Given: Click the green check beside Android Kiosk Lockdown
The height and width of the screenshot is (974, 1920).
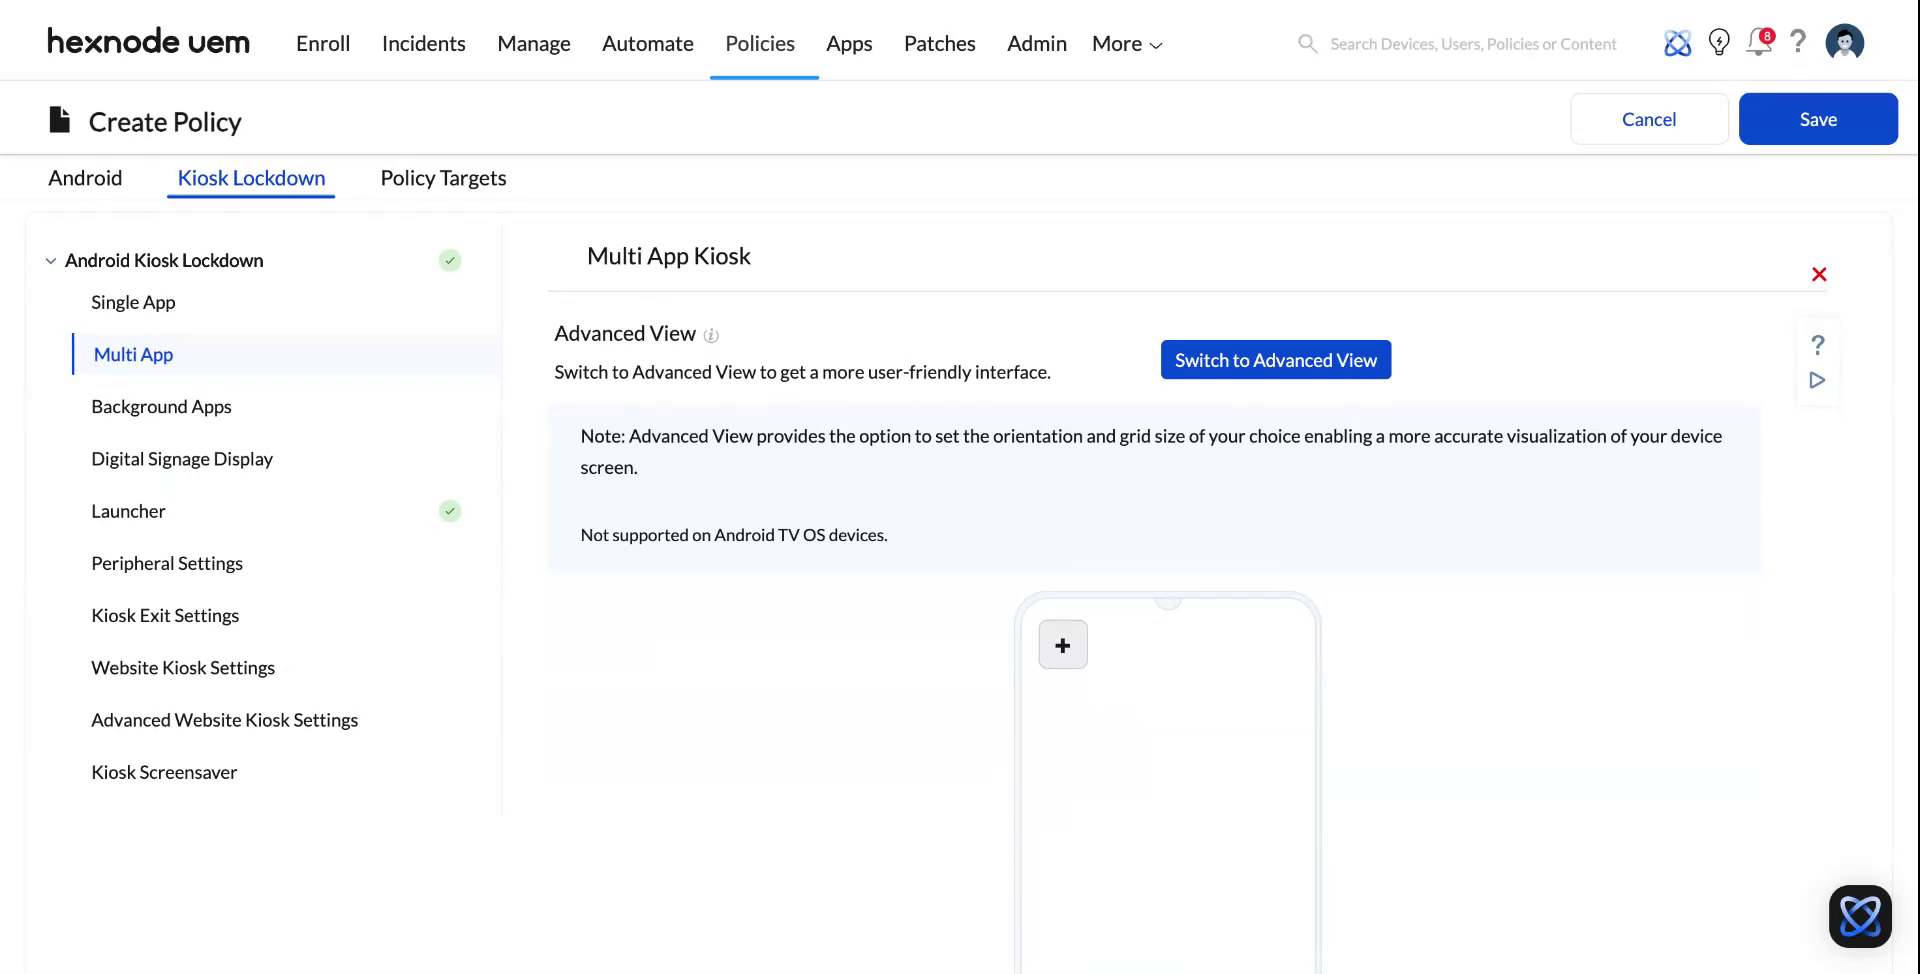Looking at the screenshot, I should [450, 260].
